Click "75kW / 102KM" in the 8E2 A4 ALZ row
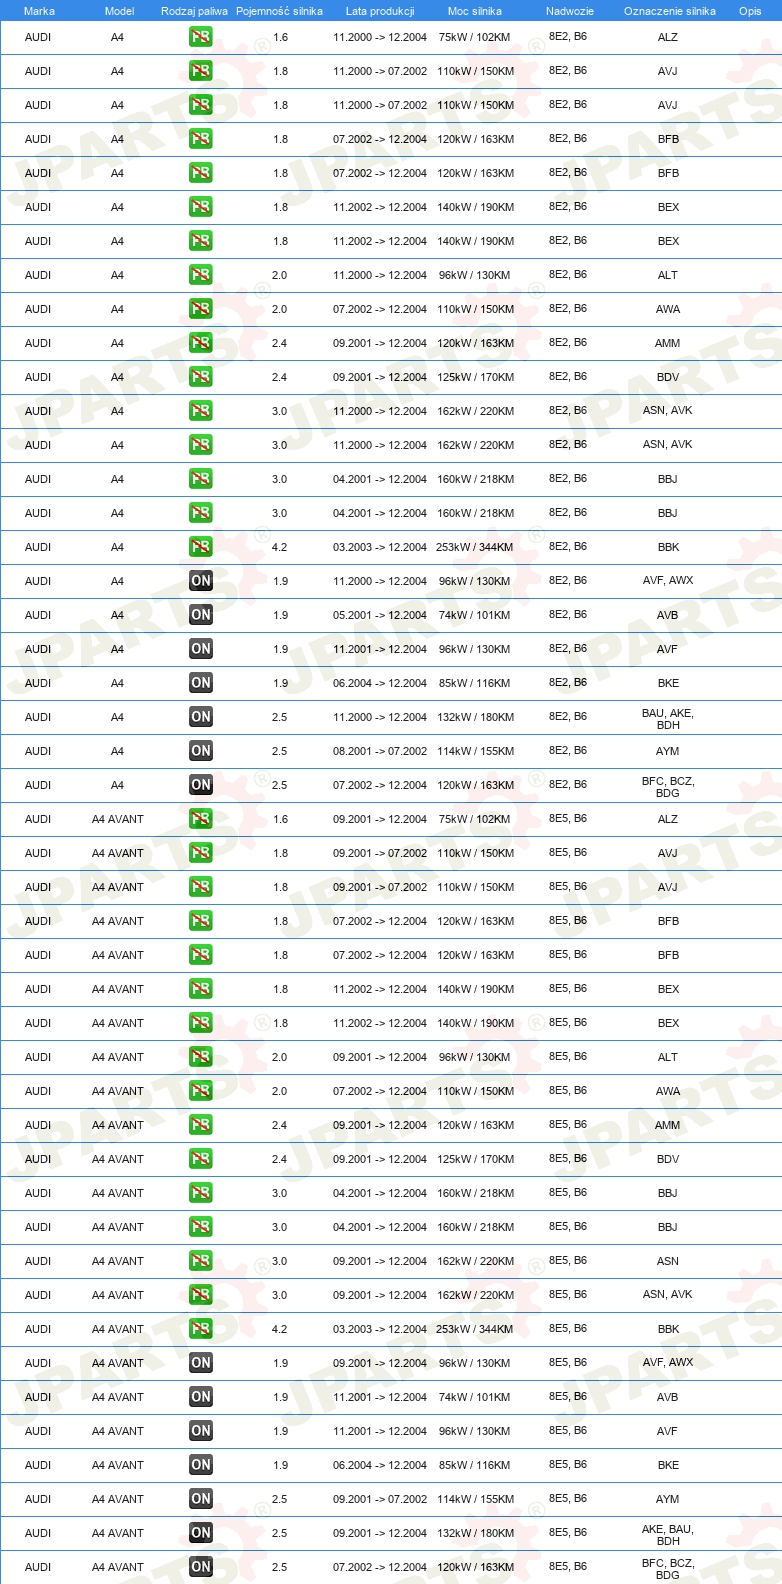The height and width of the screenshot is (1584, 782). pos(475,37)
